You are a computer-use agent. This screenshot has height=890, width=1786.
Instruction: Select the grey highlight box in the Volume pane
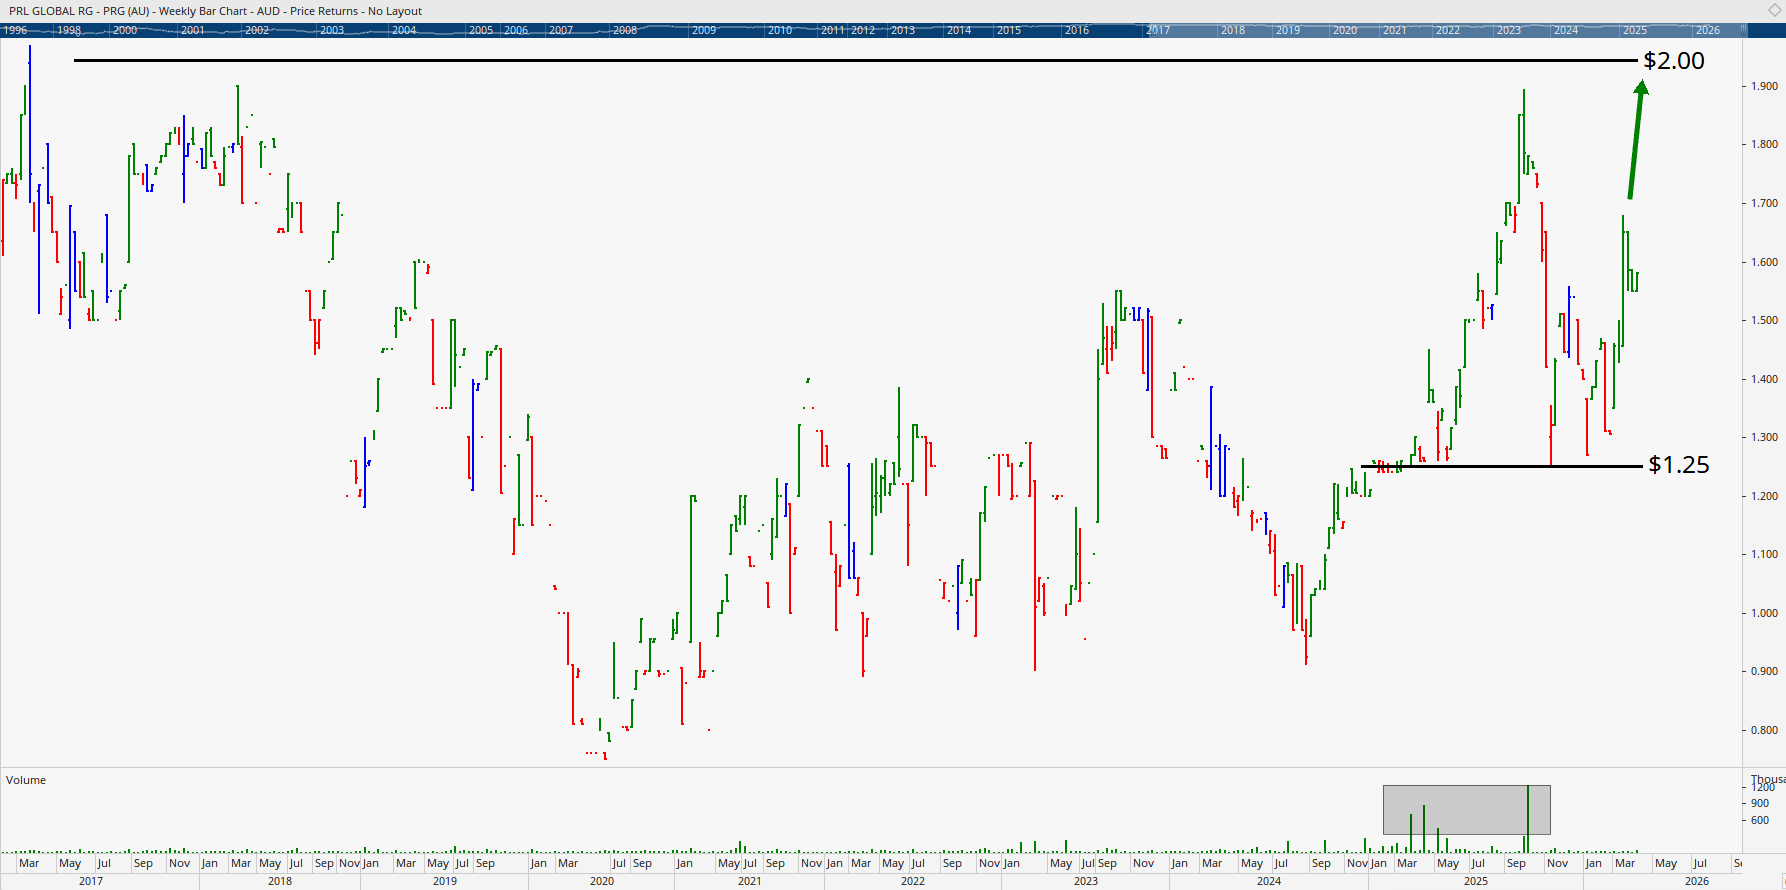tap(1467, 810)
